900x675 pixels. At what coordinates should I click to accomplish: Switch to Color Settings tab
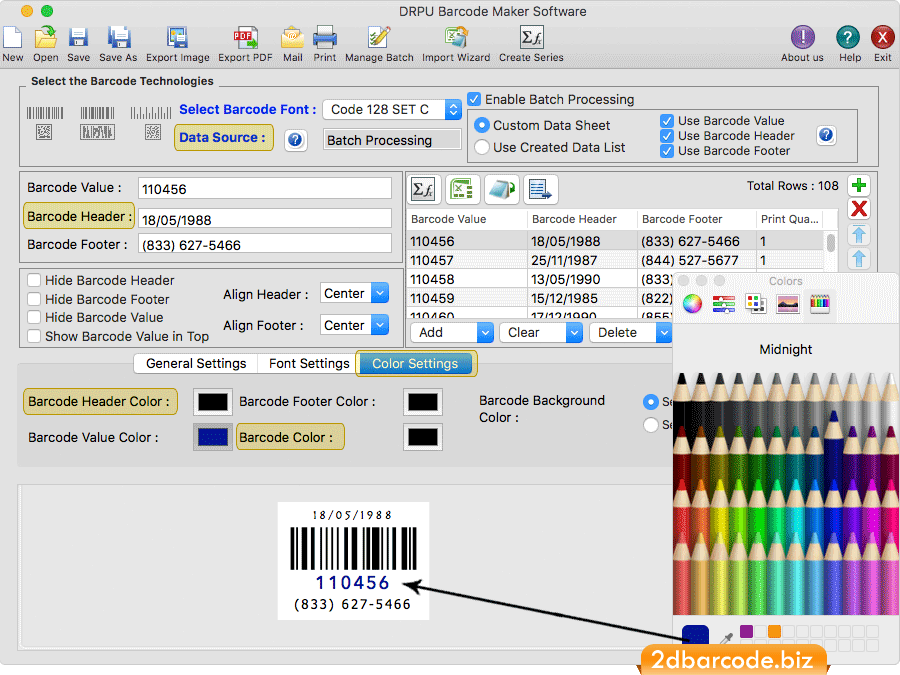coord(415,363)
